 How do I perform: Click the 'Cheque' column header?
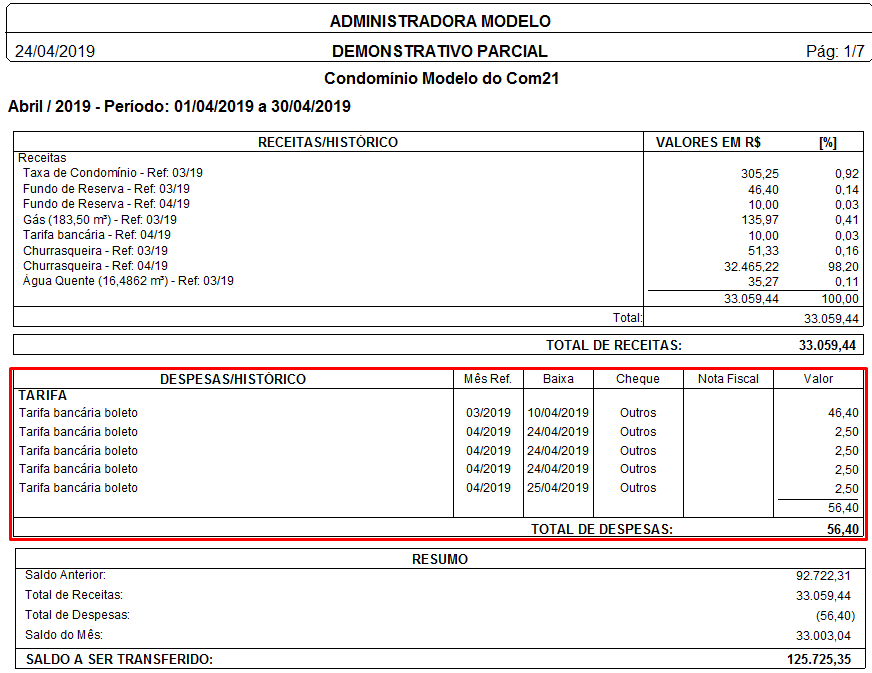(x=638, y=379)
